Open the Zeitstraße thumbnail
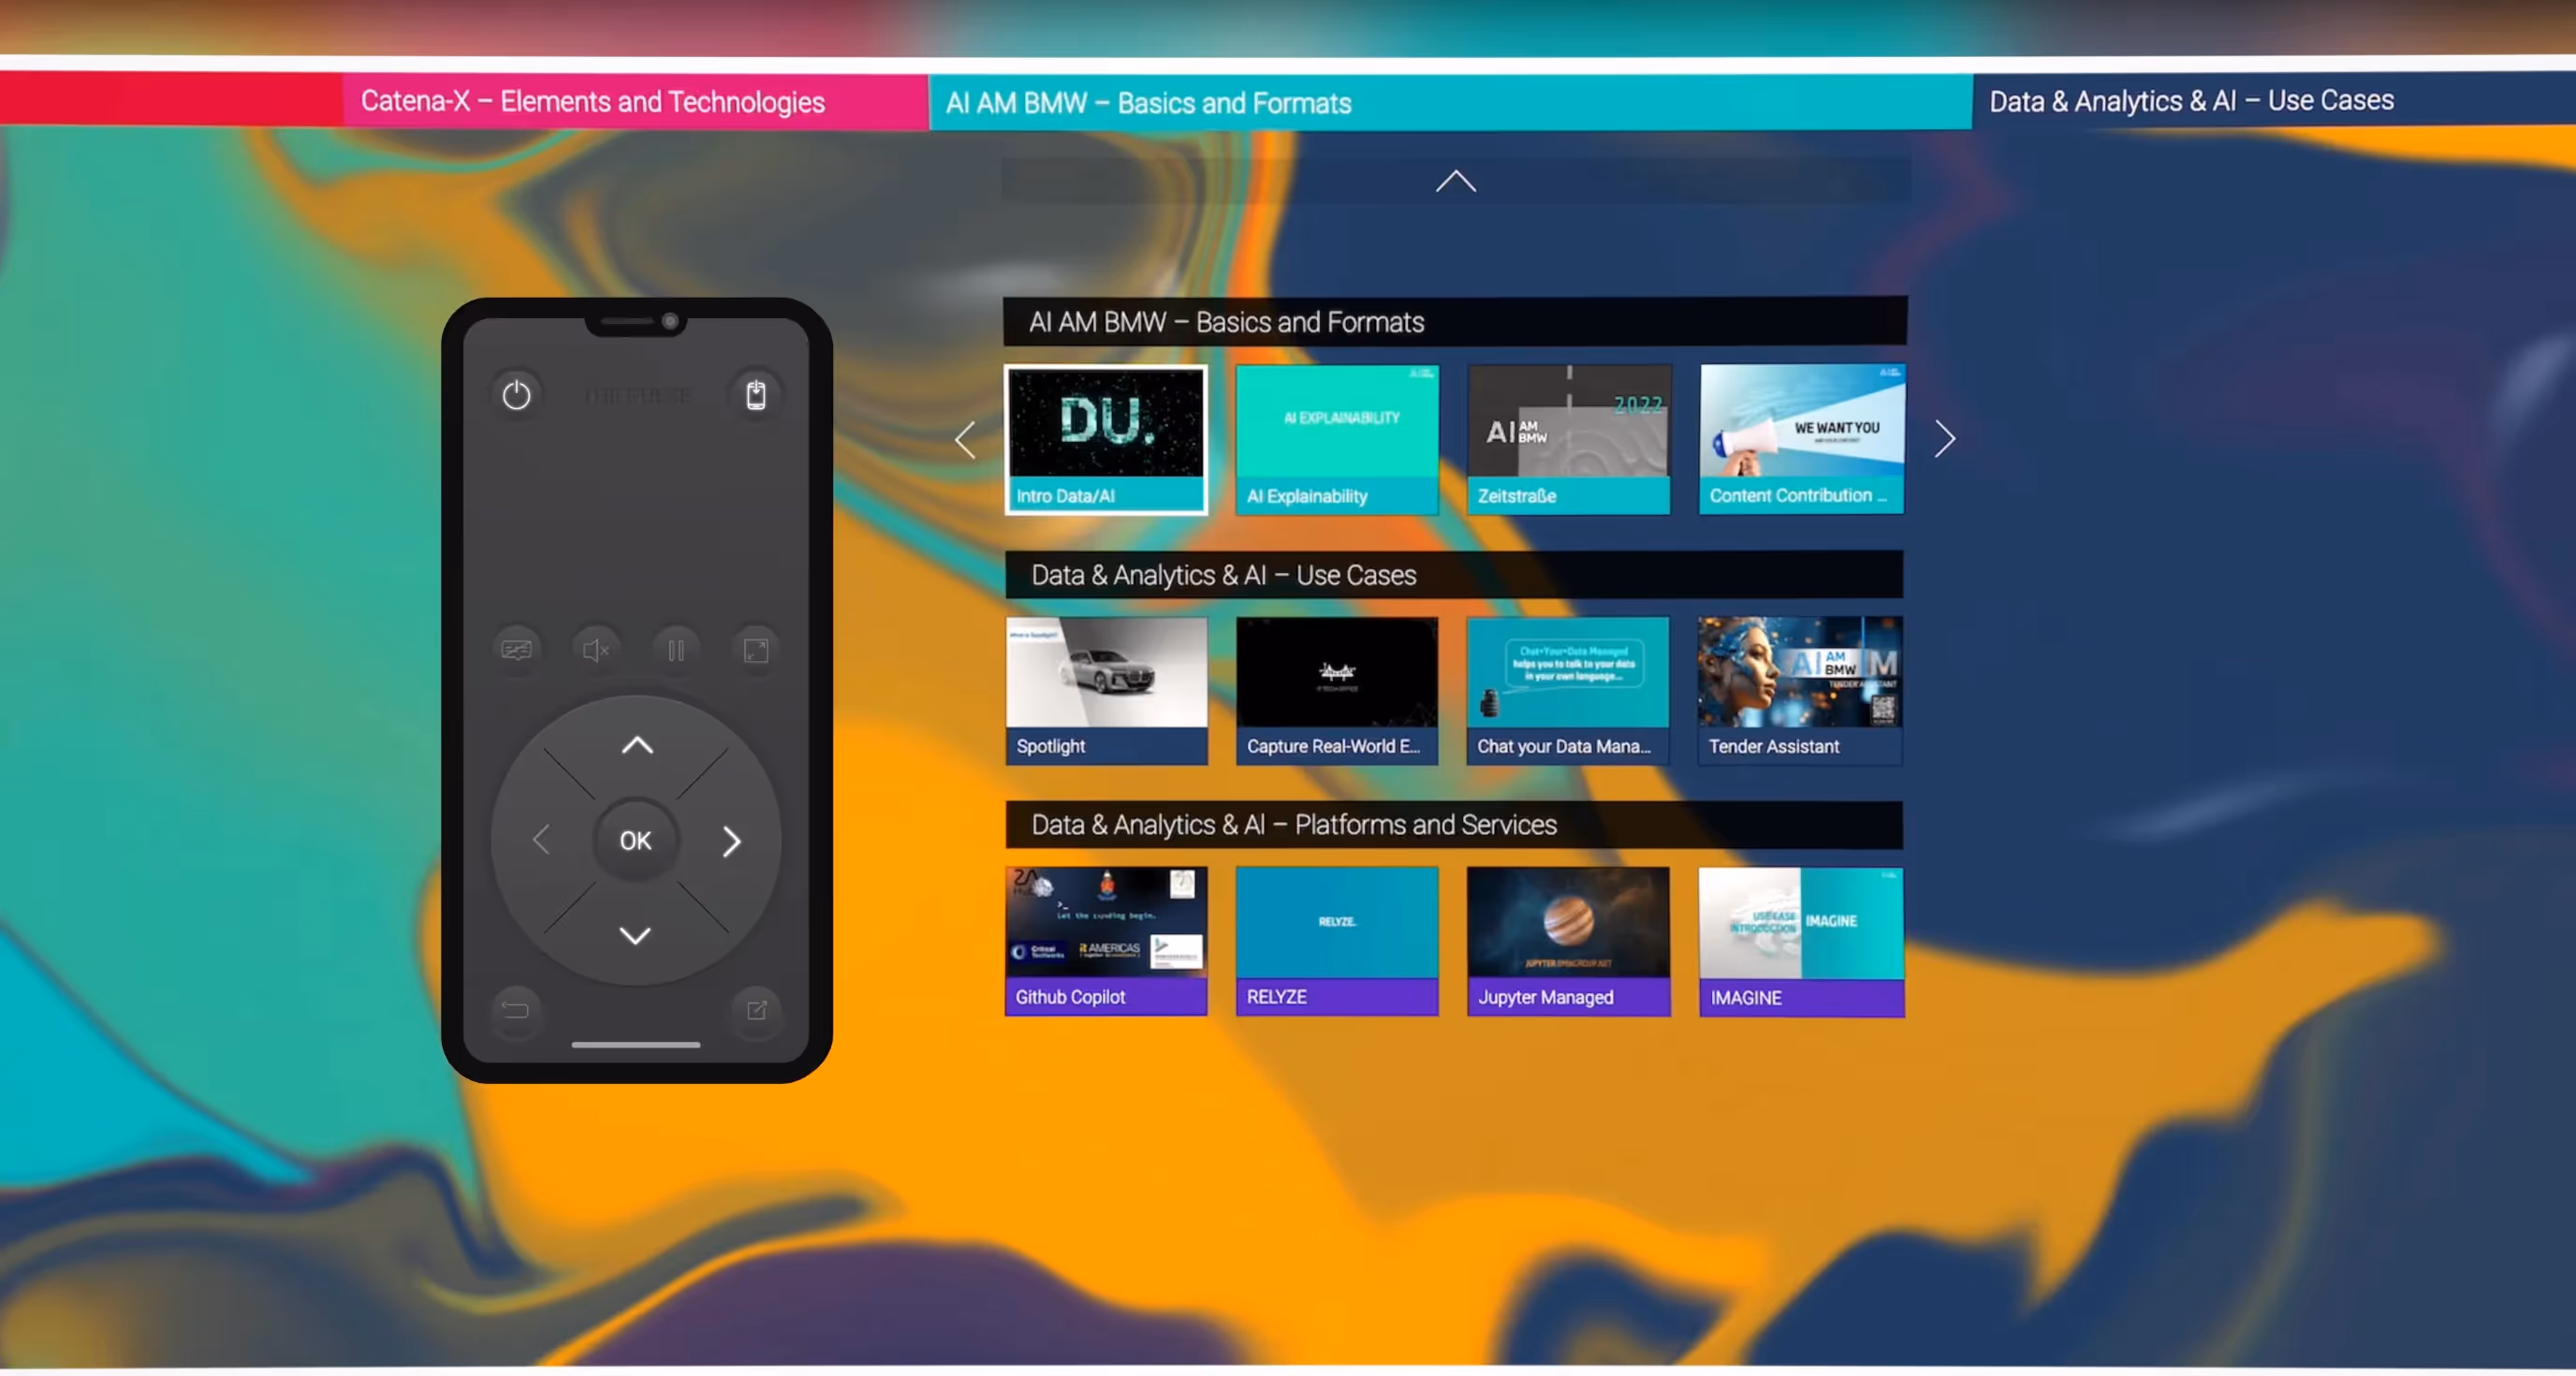The height and width of the screenshot is (1376, 2576). pos(1568,440)
